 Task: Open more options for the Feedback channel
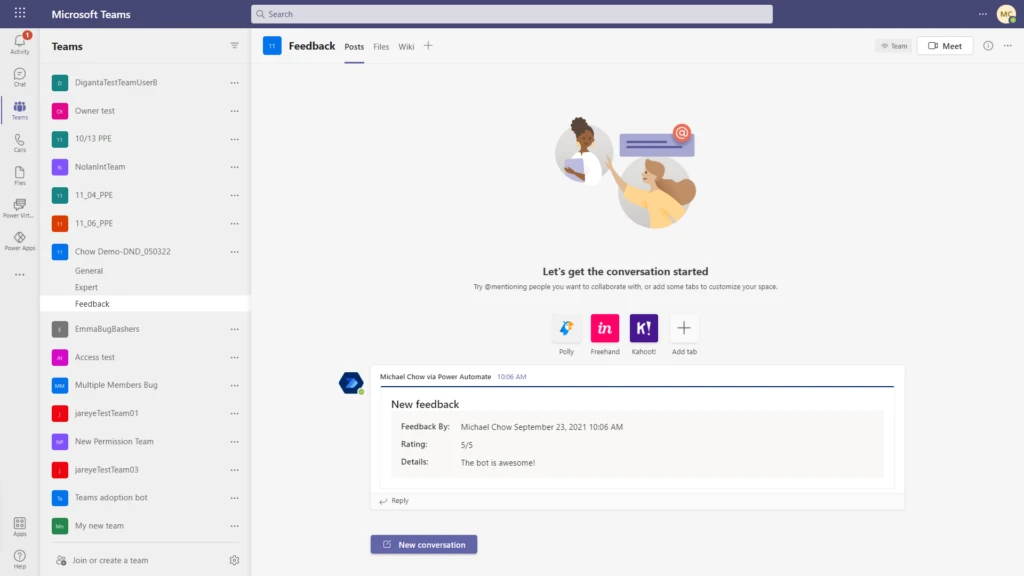(x=234, y=303)
